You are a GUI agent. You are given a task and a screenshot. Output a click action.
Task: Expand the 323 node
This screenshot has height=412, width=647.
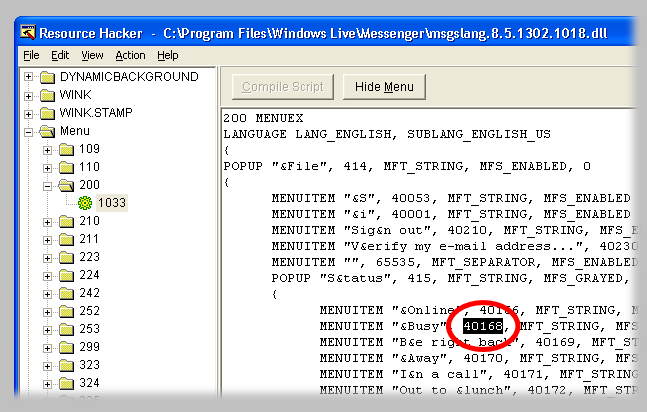click(47, 366)
